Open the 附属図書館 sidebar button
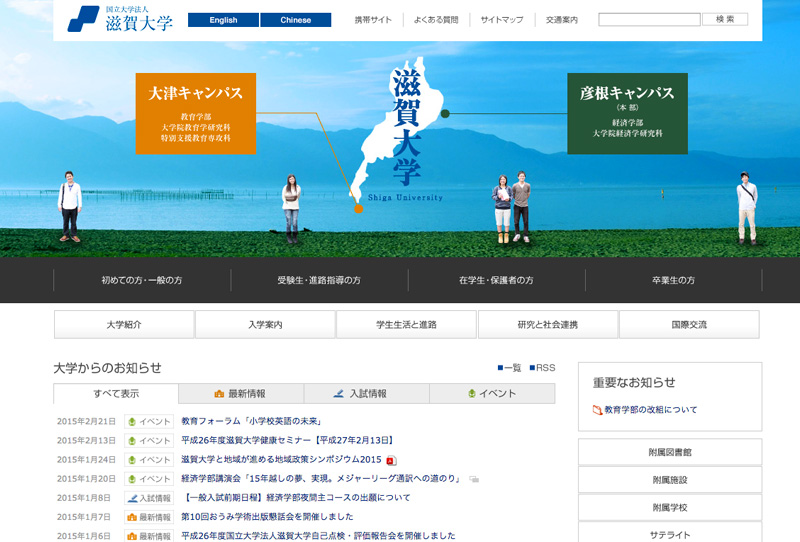 click(670, 452)
